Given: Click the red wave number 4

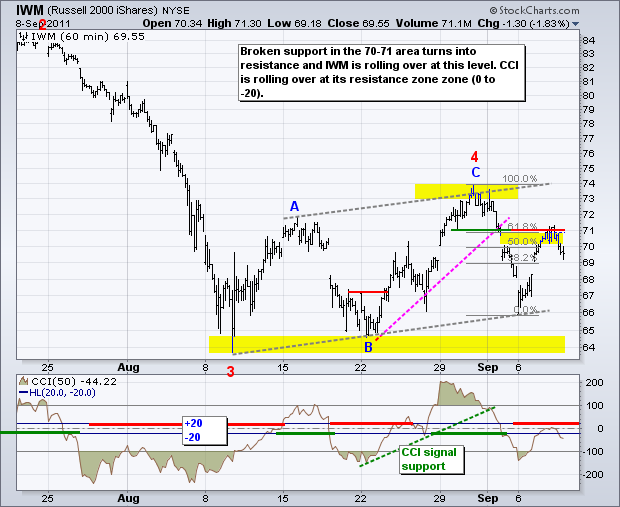Looking at the screenshot, I should click(x=474, y=157).
